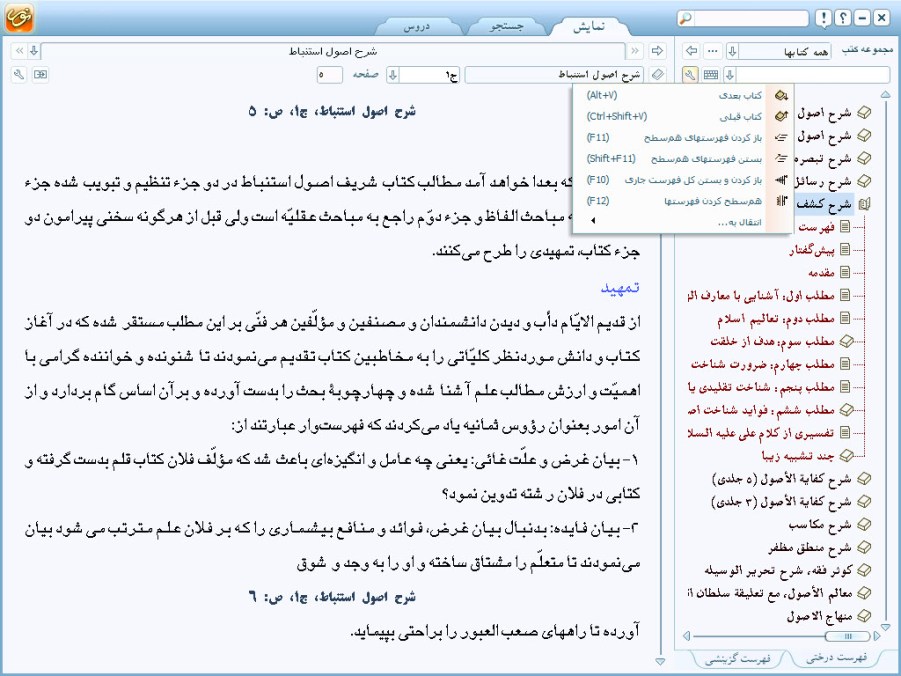Open the فهرست گزینشی tab
This screenshot has width=901, height=676.
coord(737,659)
